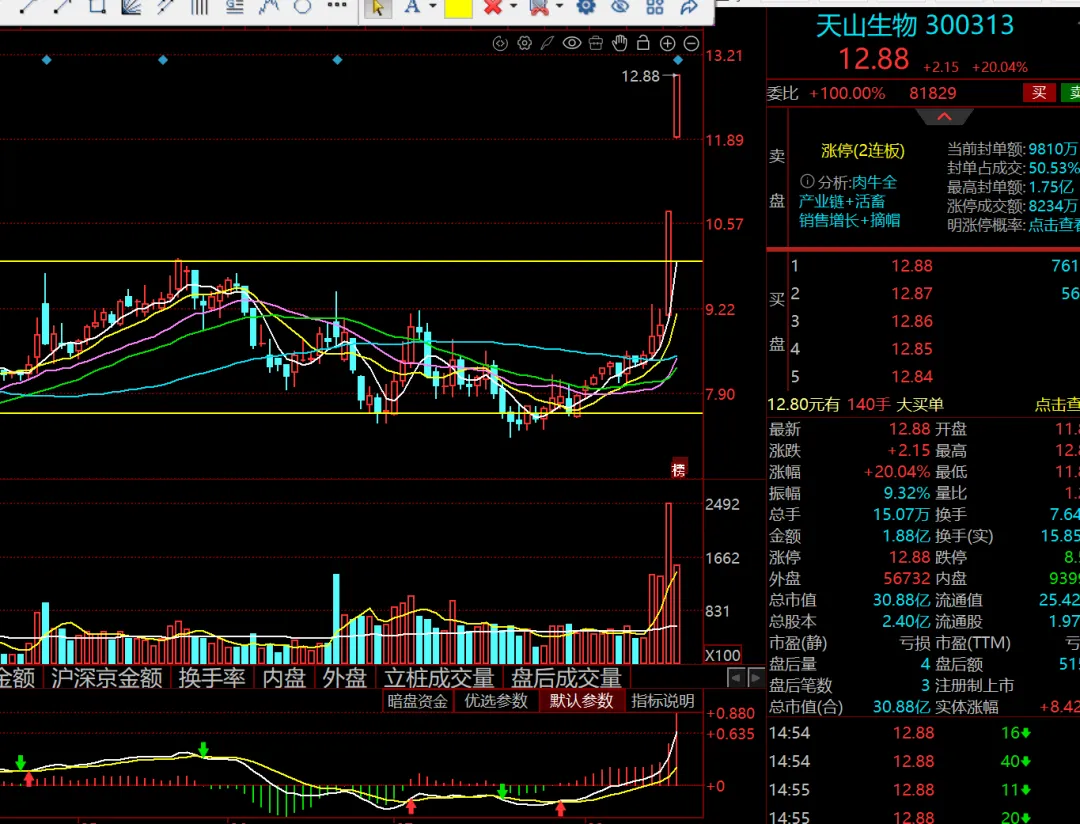Screen dimensions: 1080x824
Task: Zoom in chart with plus icon
Action: 667,43
